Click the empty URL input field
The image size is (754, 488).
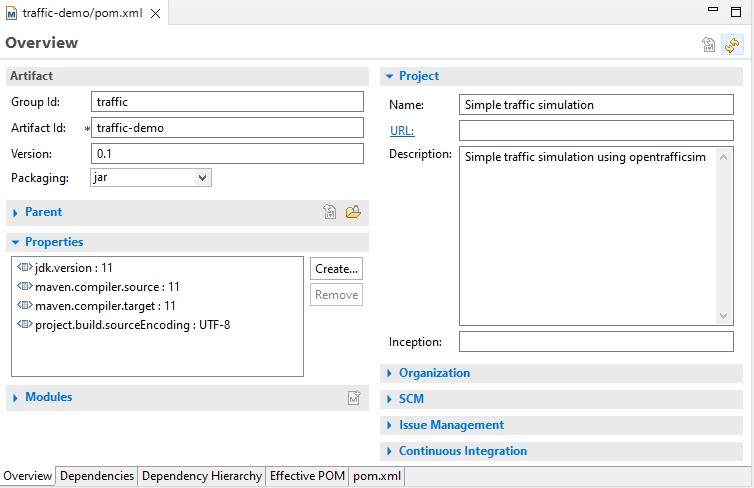pyautogui.click(x=596, y=130)
